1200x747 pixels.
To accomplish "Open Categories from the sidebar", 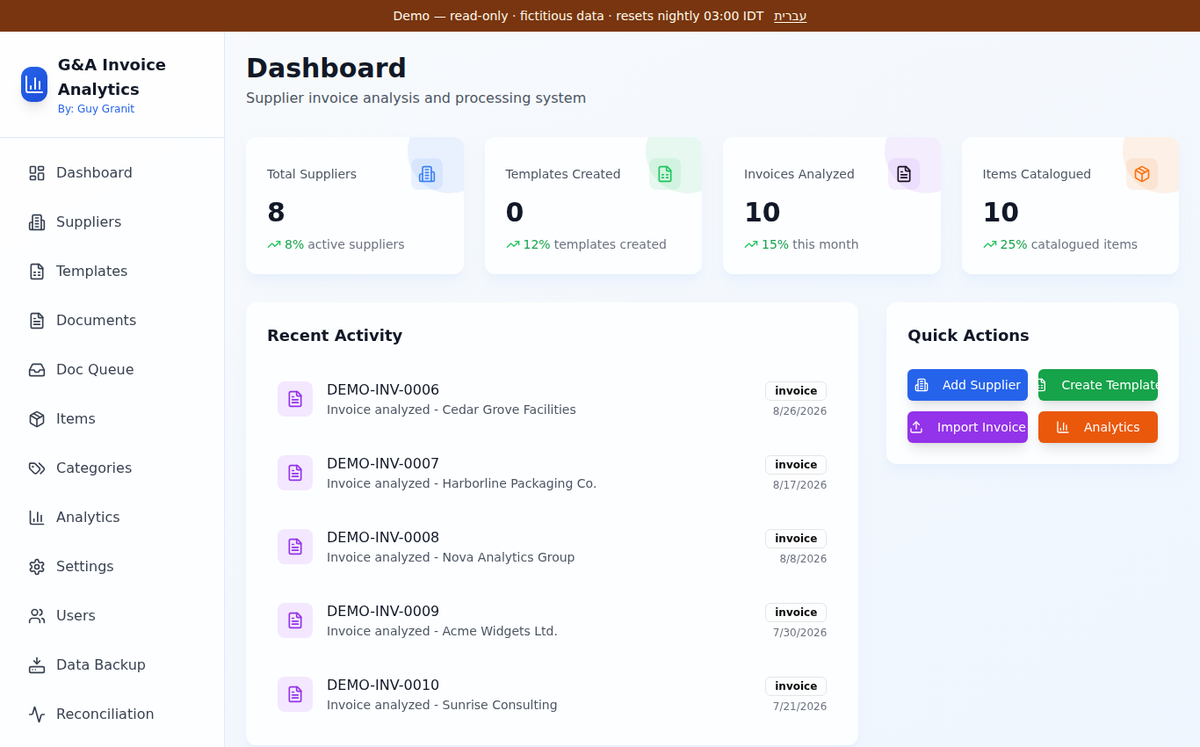I will click(112, 468).
